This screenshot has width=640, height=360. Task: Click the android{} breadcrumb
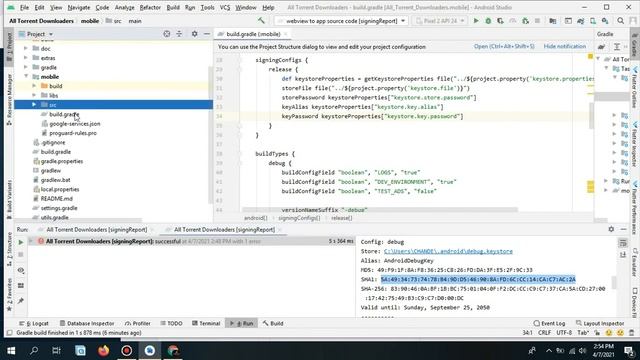coord(256,218)
